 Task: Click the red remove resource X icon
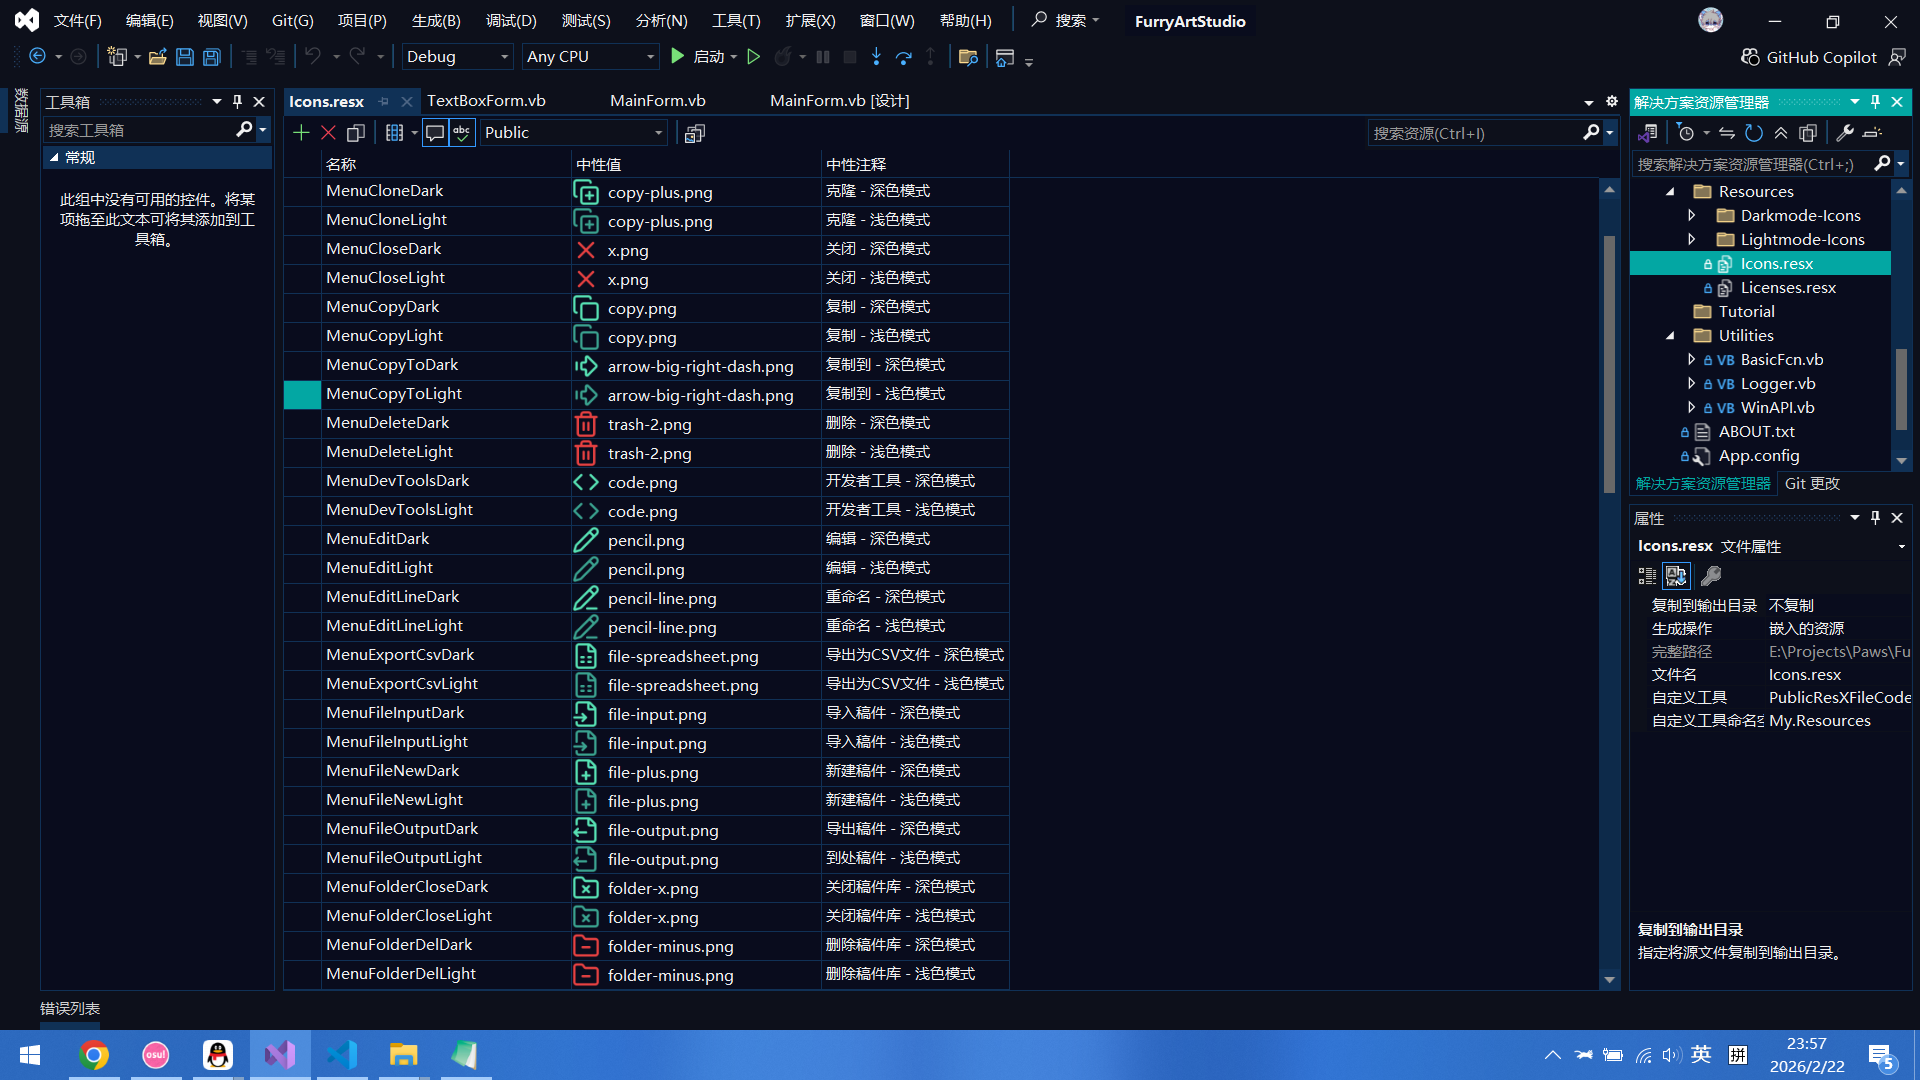(x=328, y=132)
